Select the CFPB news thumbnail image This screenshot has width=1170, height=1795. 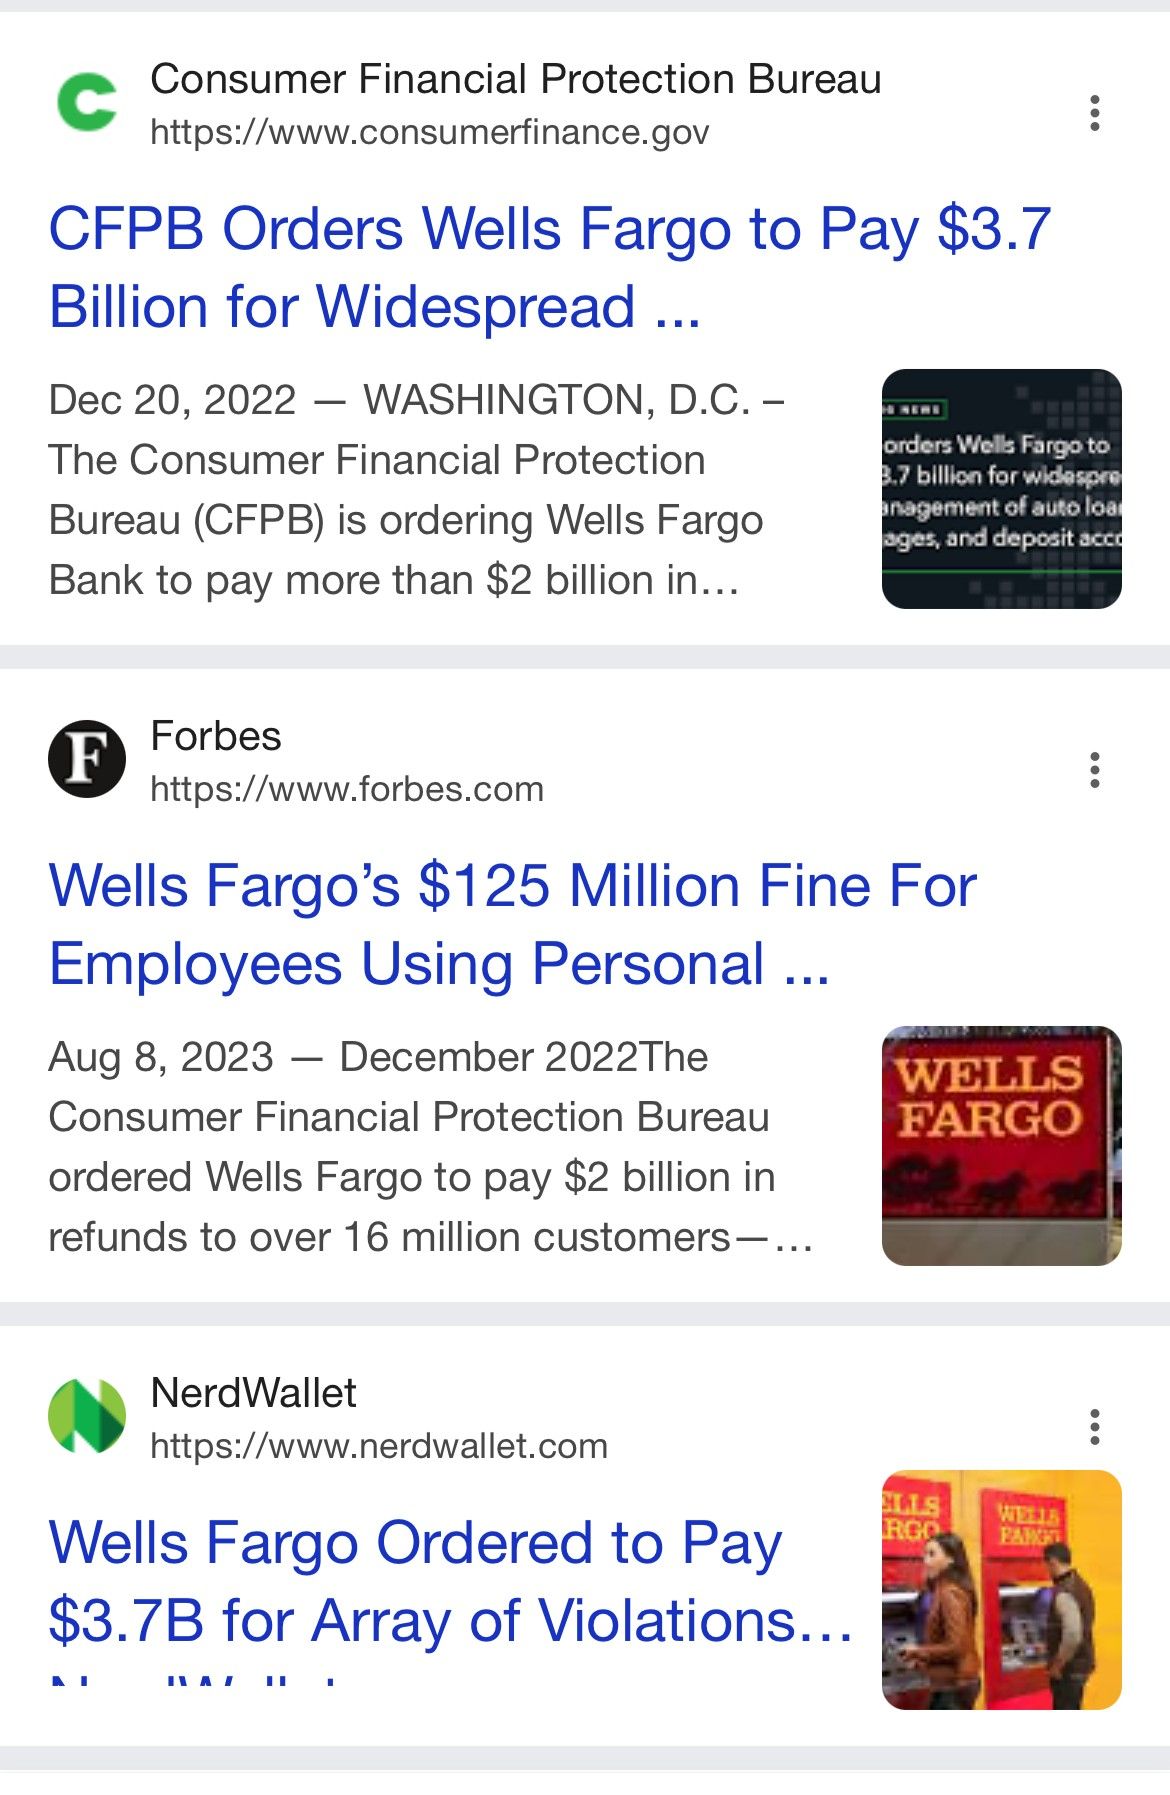[x=1002, y=489]
